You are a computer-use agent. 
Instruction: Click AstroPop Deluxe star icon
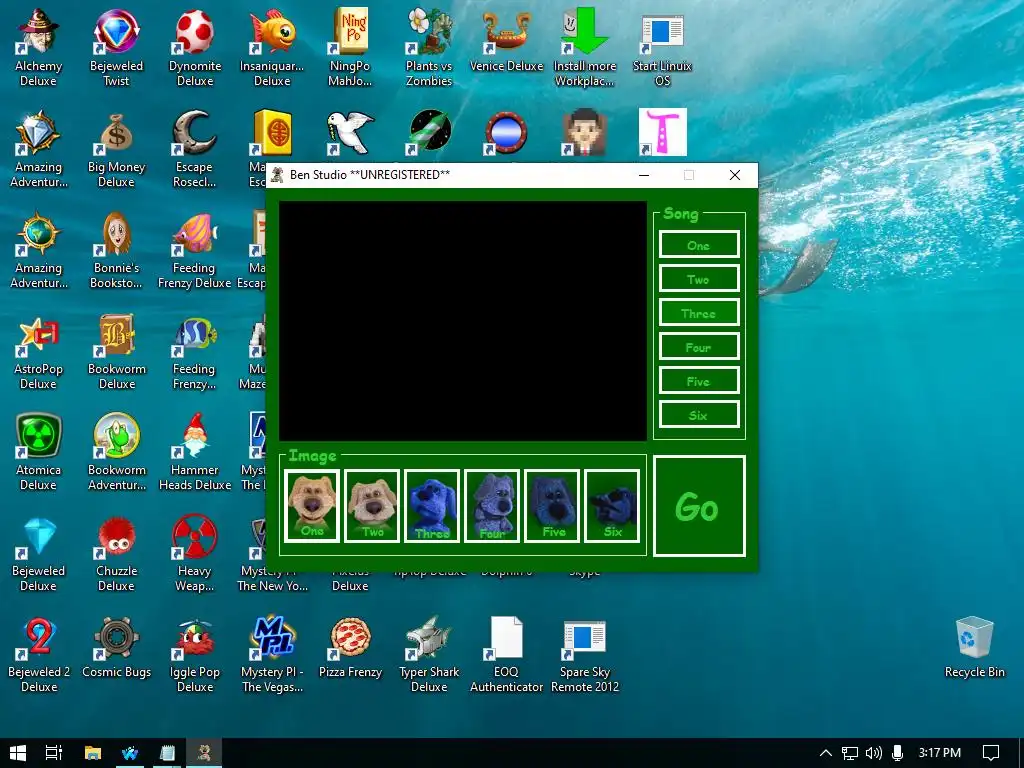tap(39, 351)
